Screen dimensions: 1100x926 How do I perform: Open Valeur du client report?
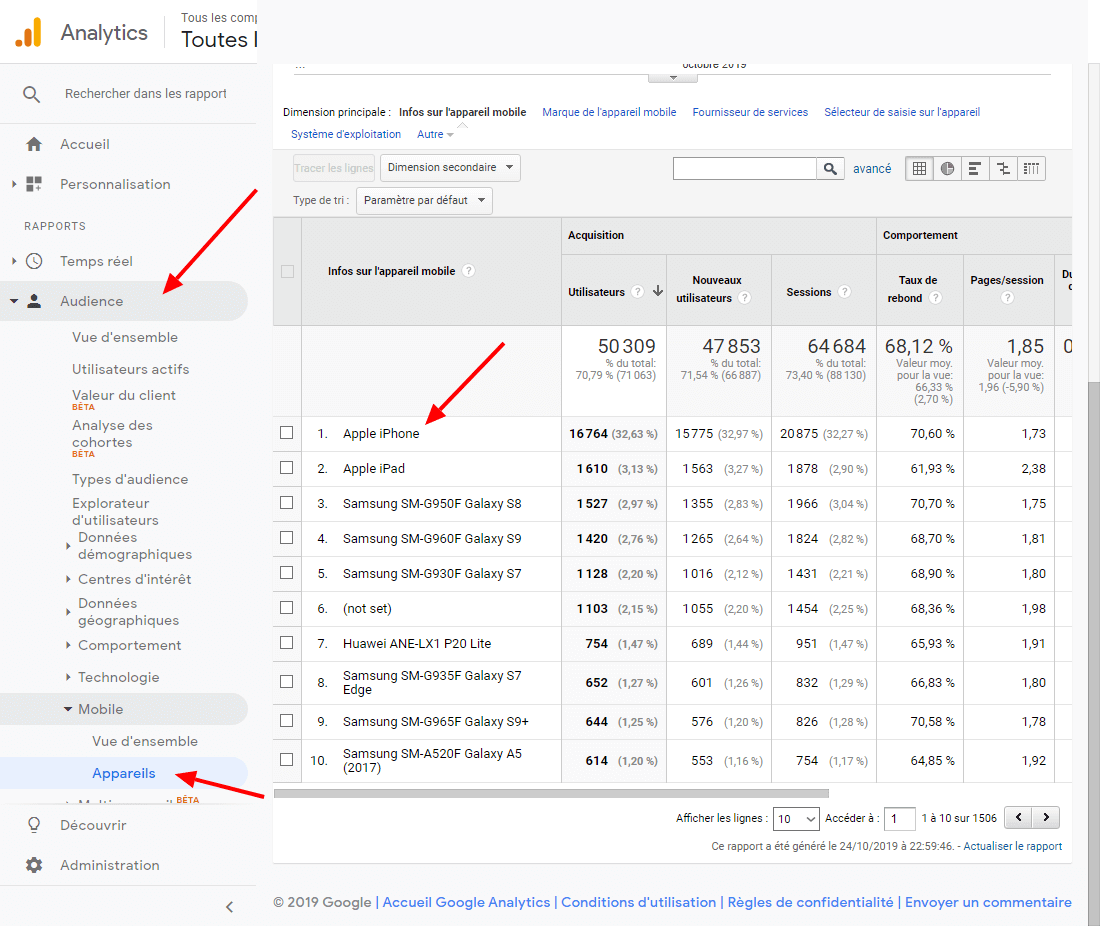123,396
